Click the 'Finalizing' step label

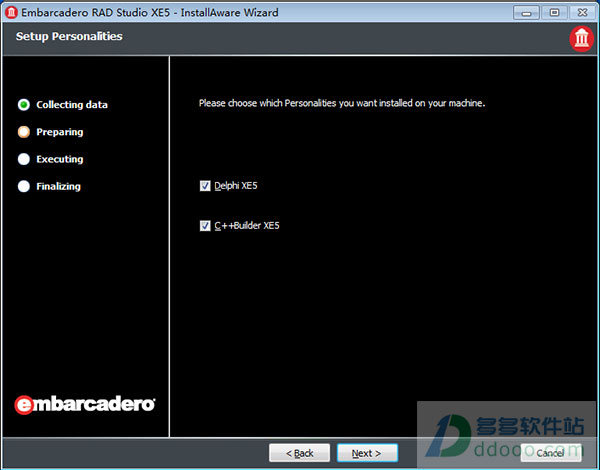coord(59,186)
